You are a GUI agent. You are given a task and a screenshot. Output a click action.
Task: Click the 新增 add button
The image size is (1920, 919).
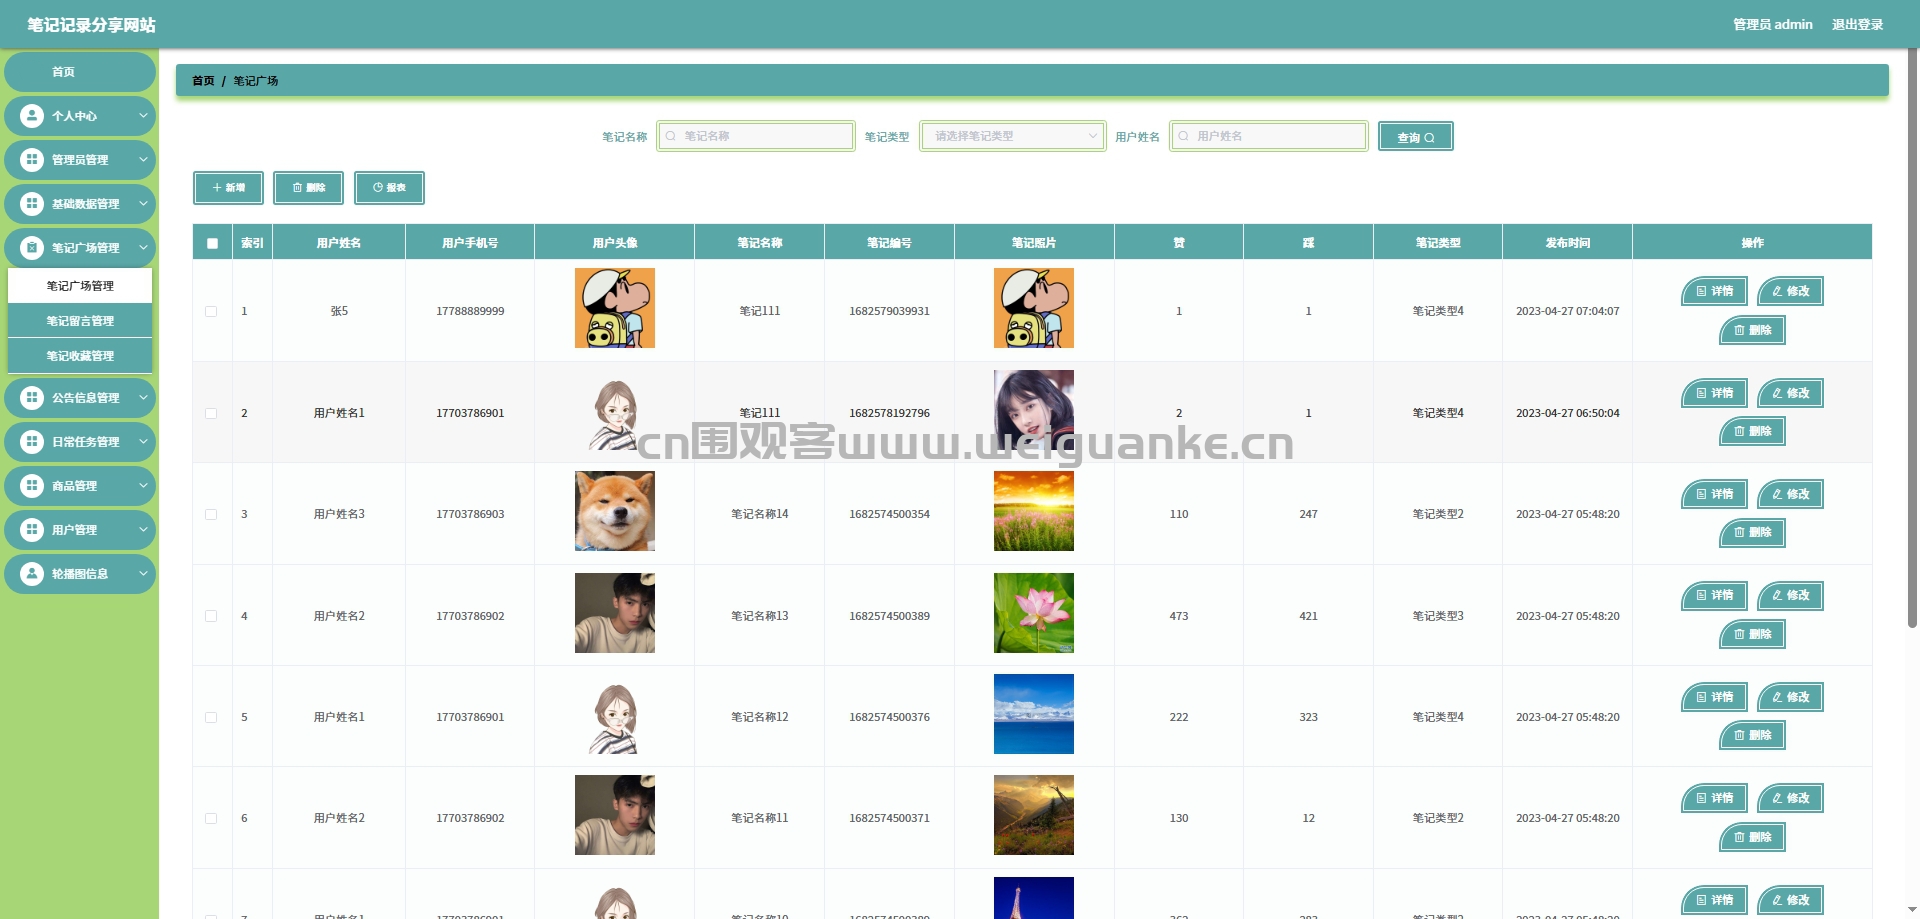228,188
